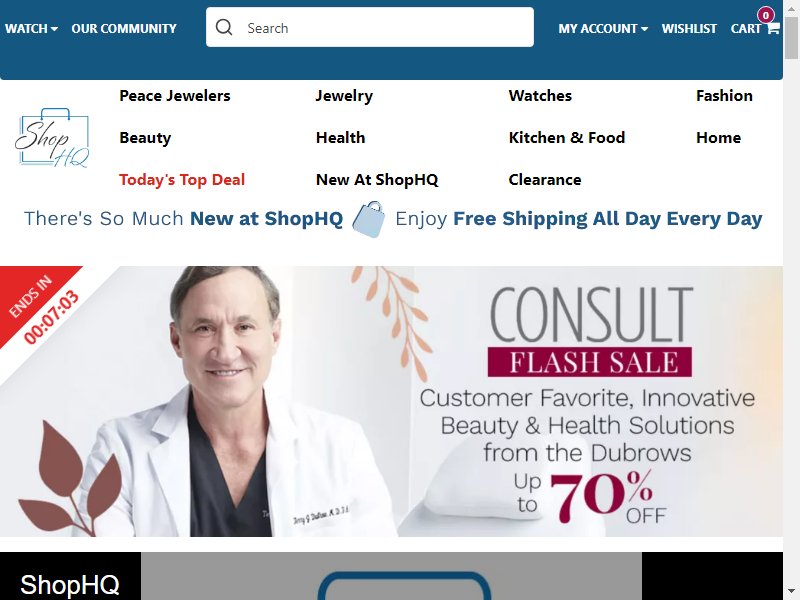
Task: Open the Kitchen & Food category
Action: coord(566,137)
